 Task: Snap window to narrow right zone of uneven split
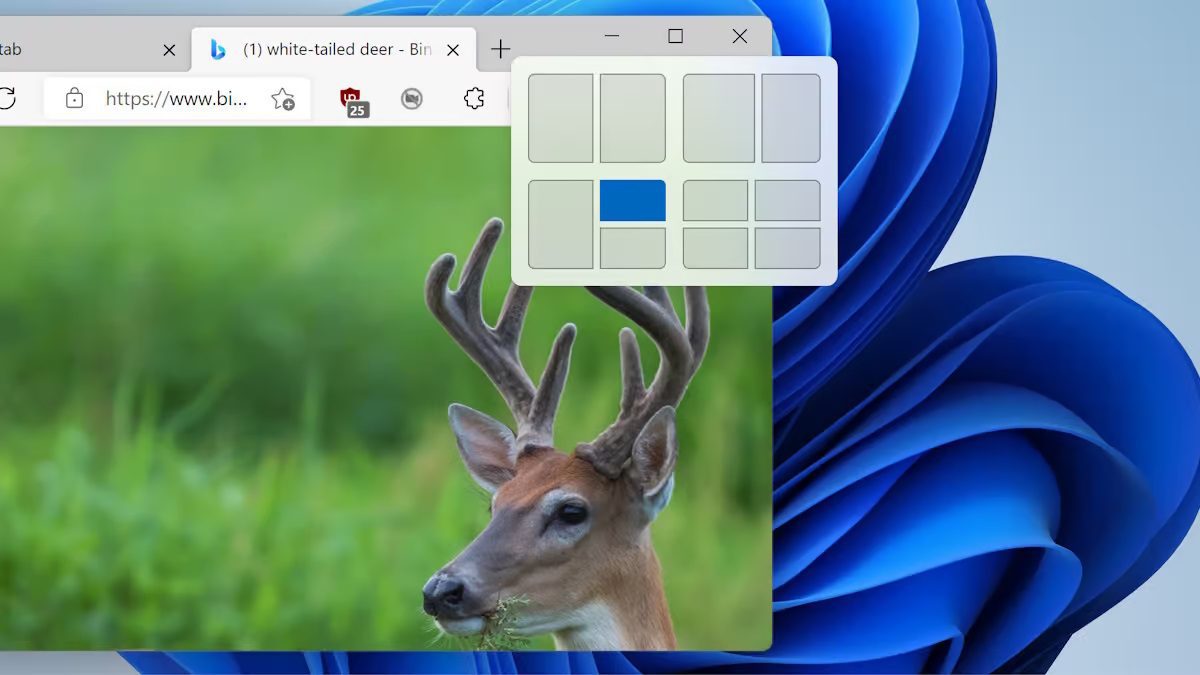point(791,118)
